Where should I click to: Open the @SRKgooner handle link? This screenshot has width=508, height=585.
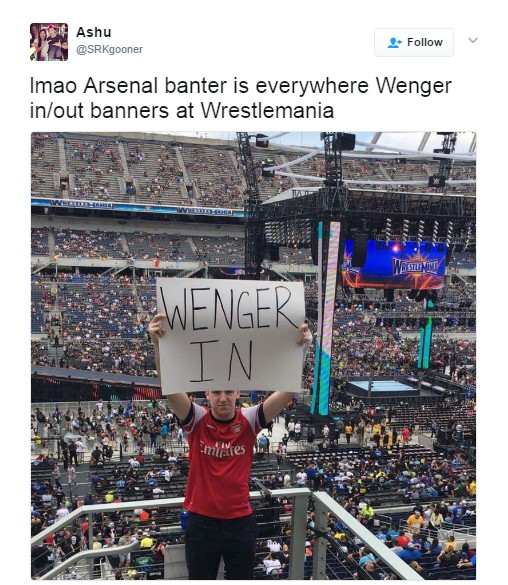[109, 49]
